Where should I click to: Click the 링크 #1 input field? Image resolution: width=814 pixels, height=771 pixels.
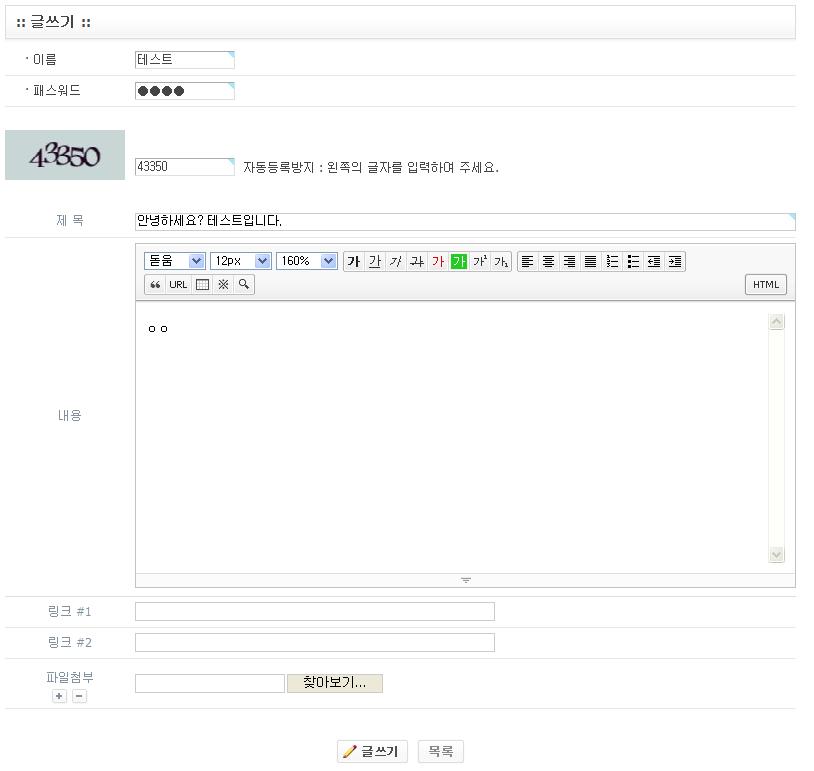pos(314,612)
